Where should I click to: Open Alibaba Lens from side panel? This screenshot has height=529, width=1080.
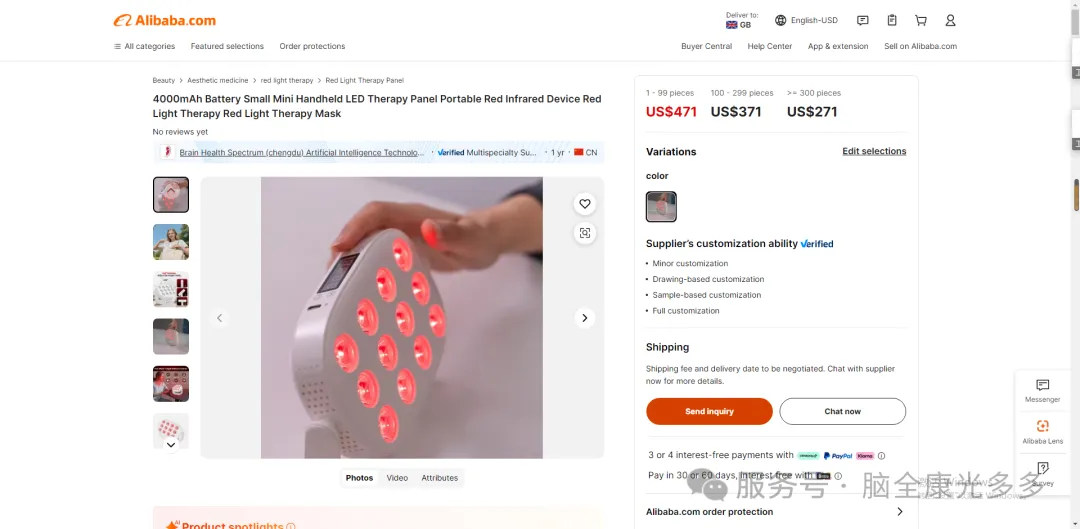tap(1042, 431)
